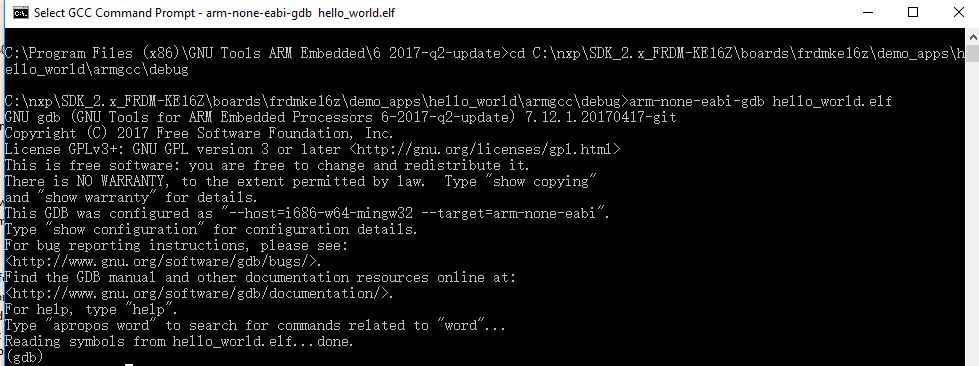This screenshot has height=366, width=979.
Task: Click the arm-none-eabi-gdb hello_world.elf command text
Action: (762, 101)
